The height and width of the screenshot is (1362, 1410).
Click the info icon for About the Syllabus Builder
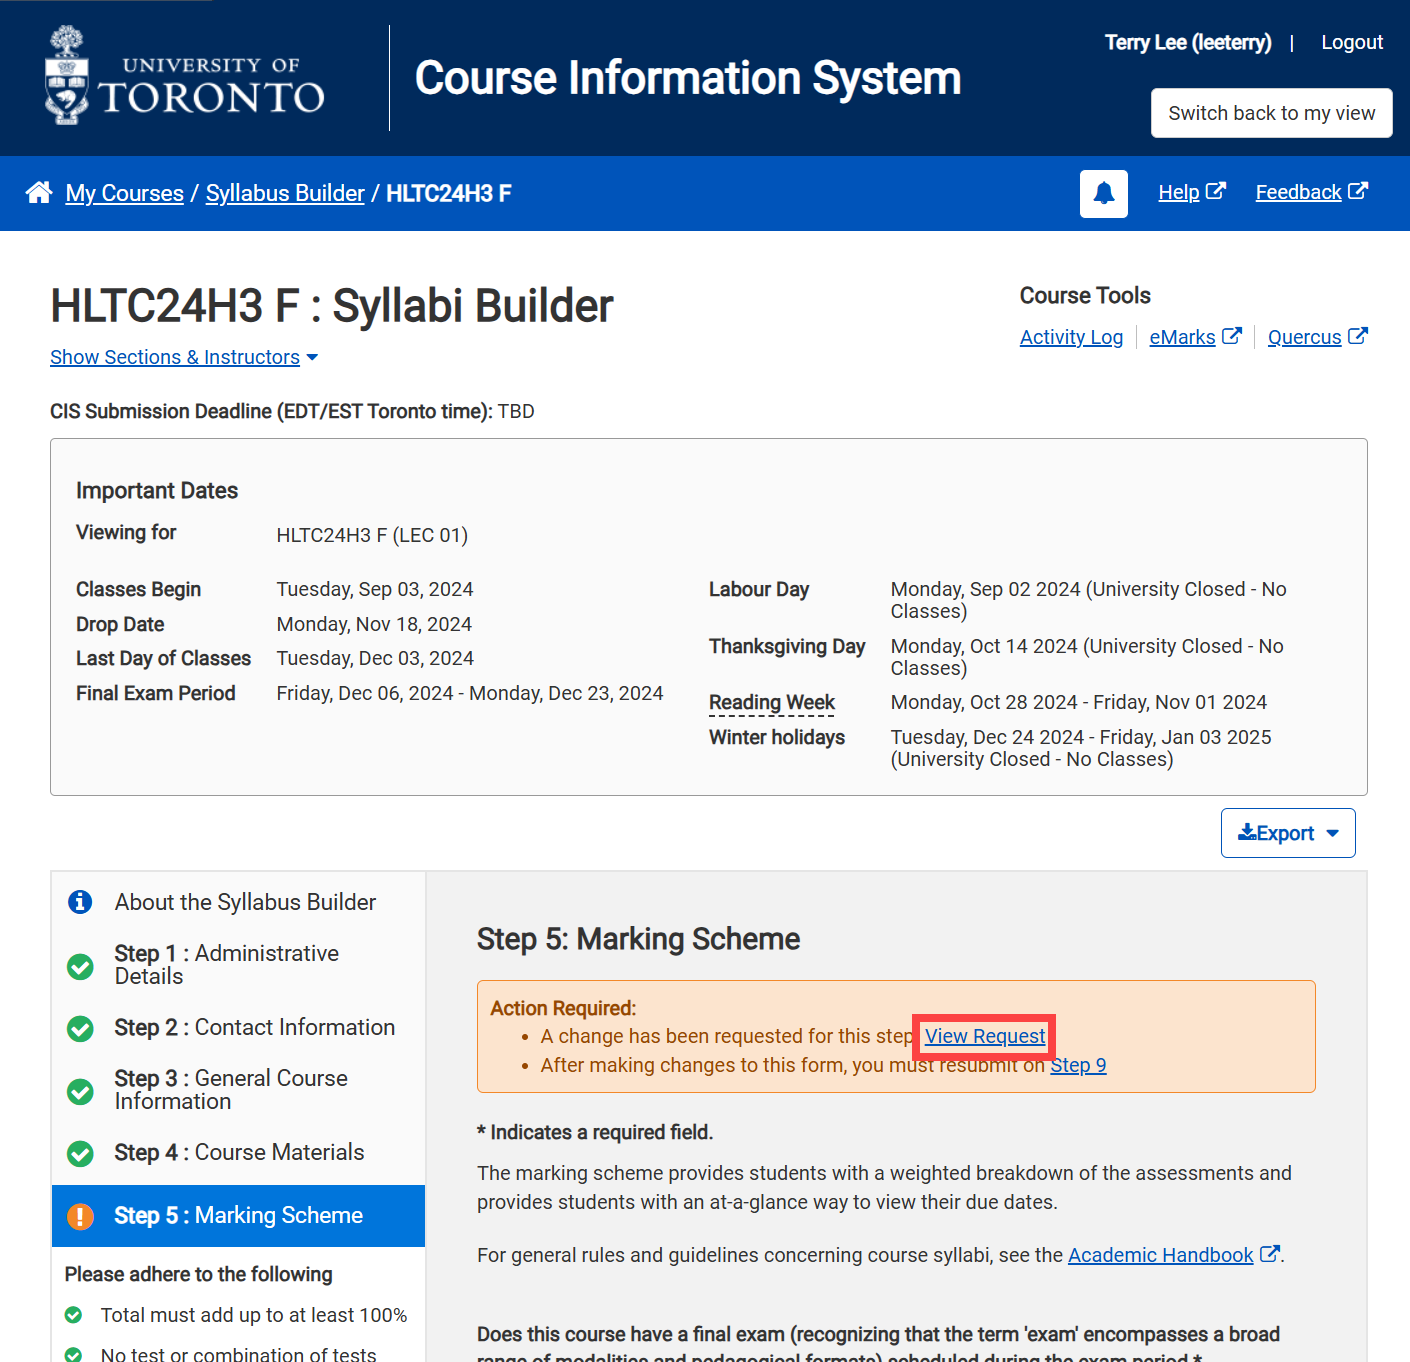click(x=80, y=902)
